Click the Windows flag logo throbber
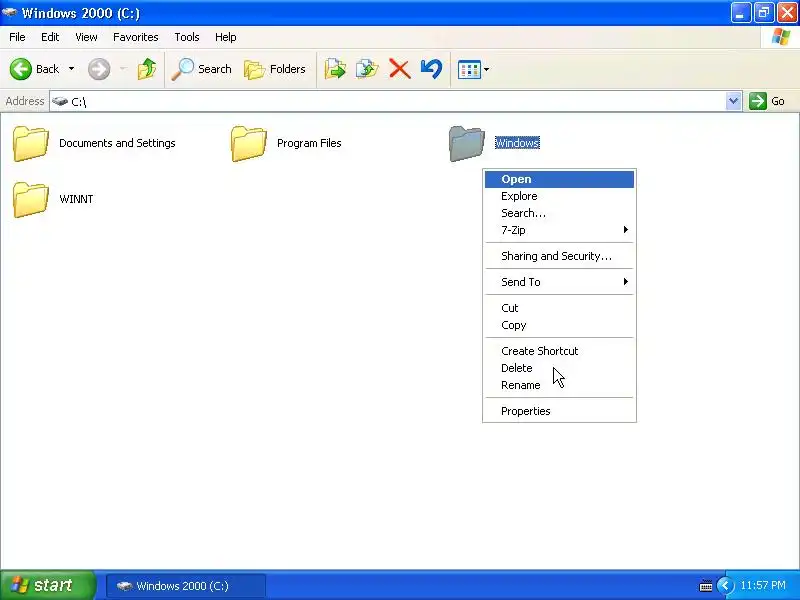The height and width of the screenshot is (600, 800). point(781,37)
